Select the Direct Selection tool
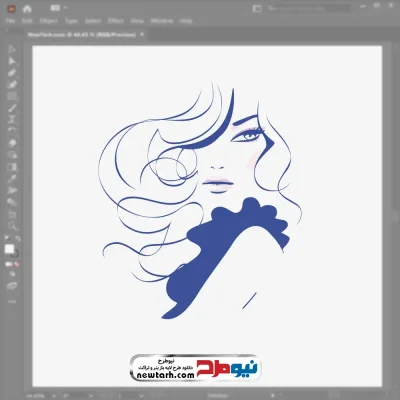This screenshot has height=400, width=400. click(x=12, y=61)
